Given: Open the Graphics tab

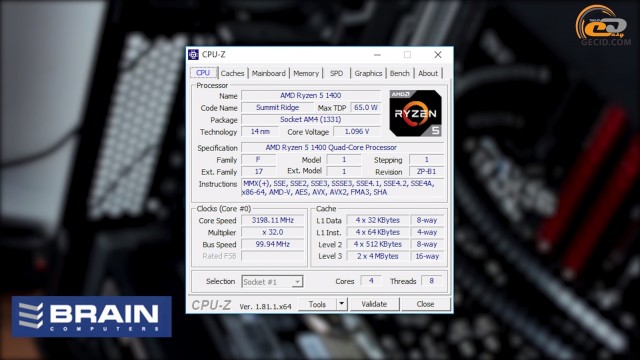Looking at the screenshot, I should (368, 73).
